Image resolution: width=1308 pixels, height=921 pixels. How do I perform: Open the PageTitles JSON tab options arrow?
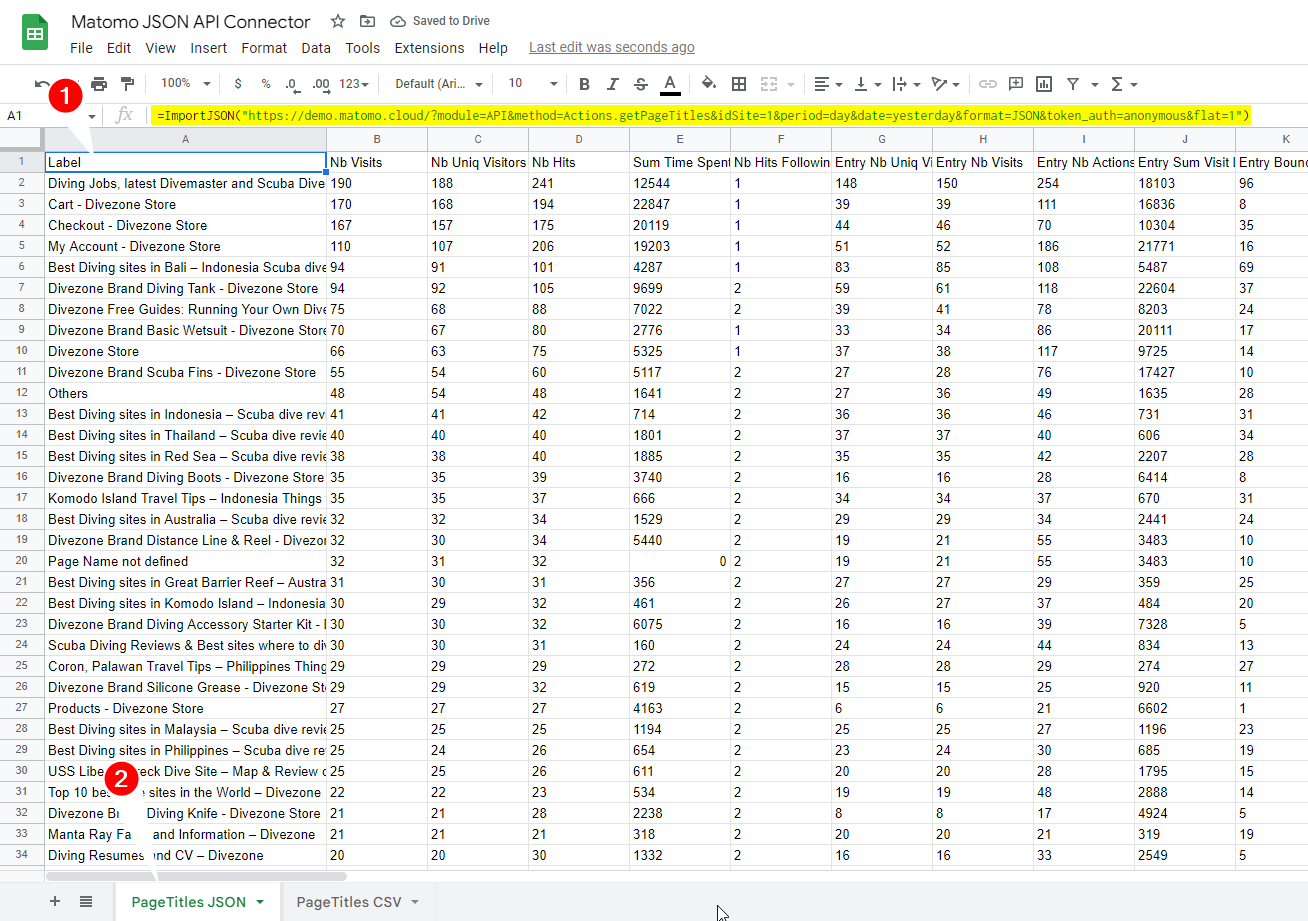coord(260,902)
